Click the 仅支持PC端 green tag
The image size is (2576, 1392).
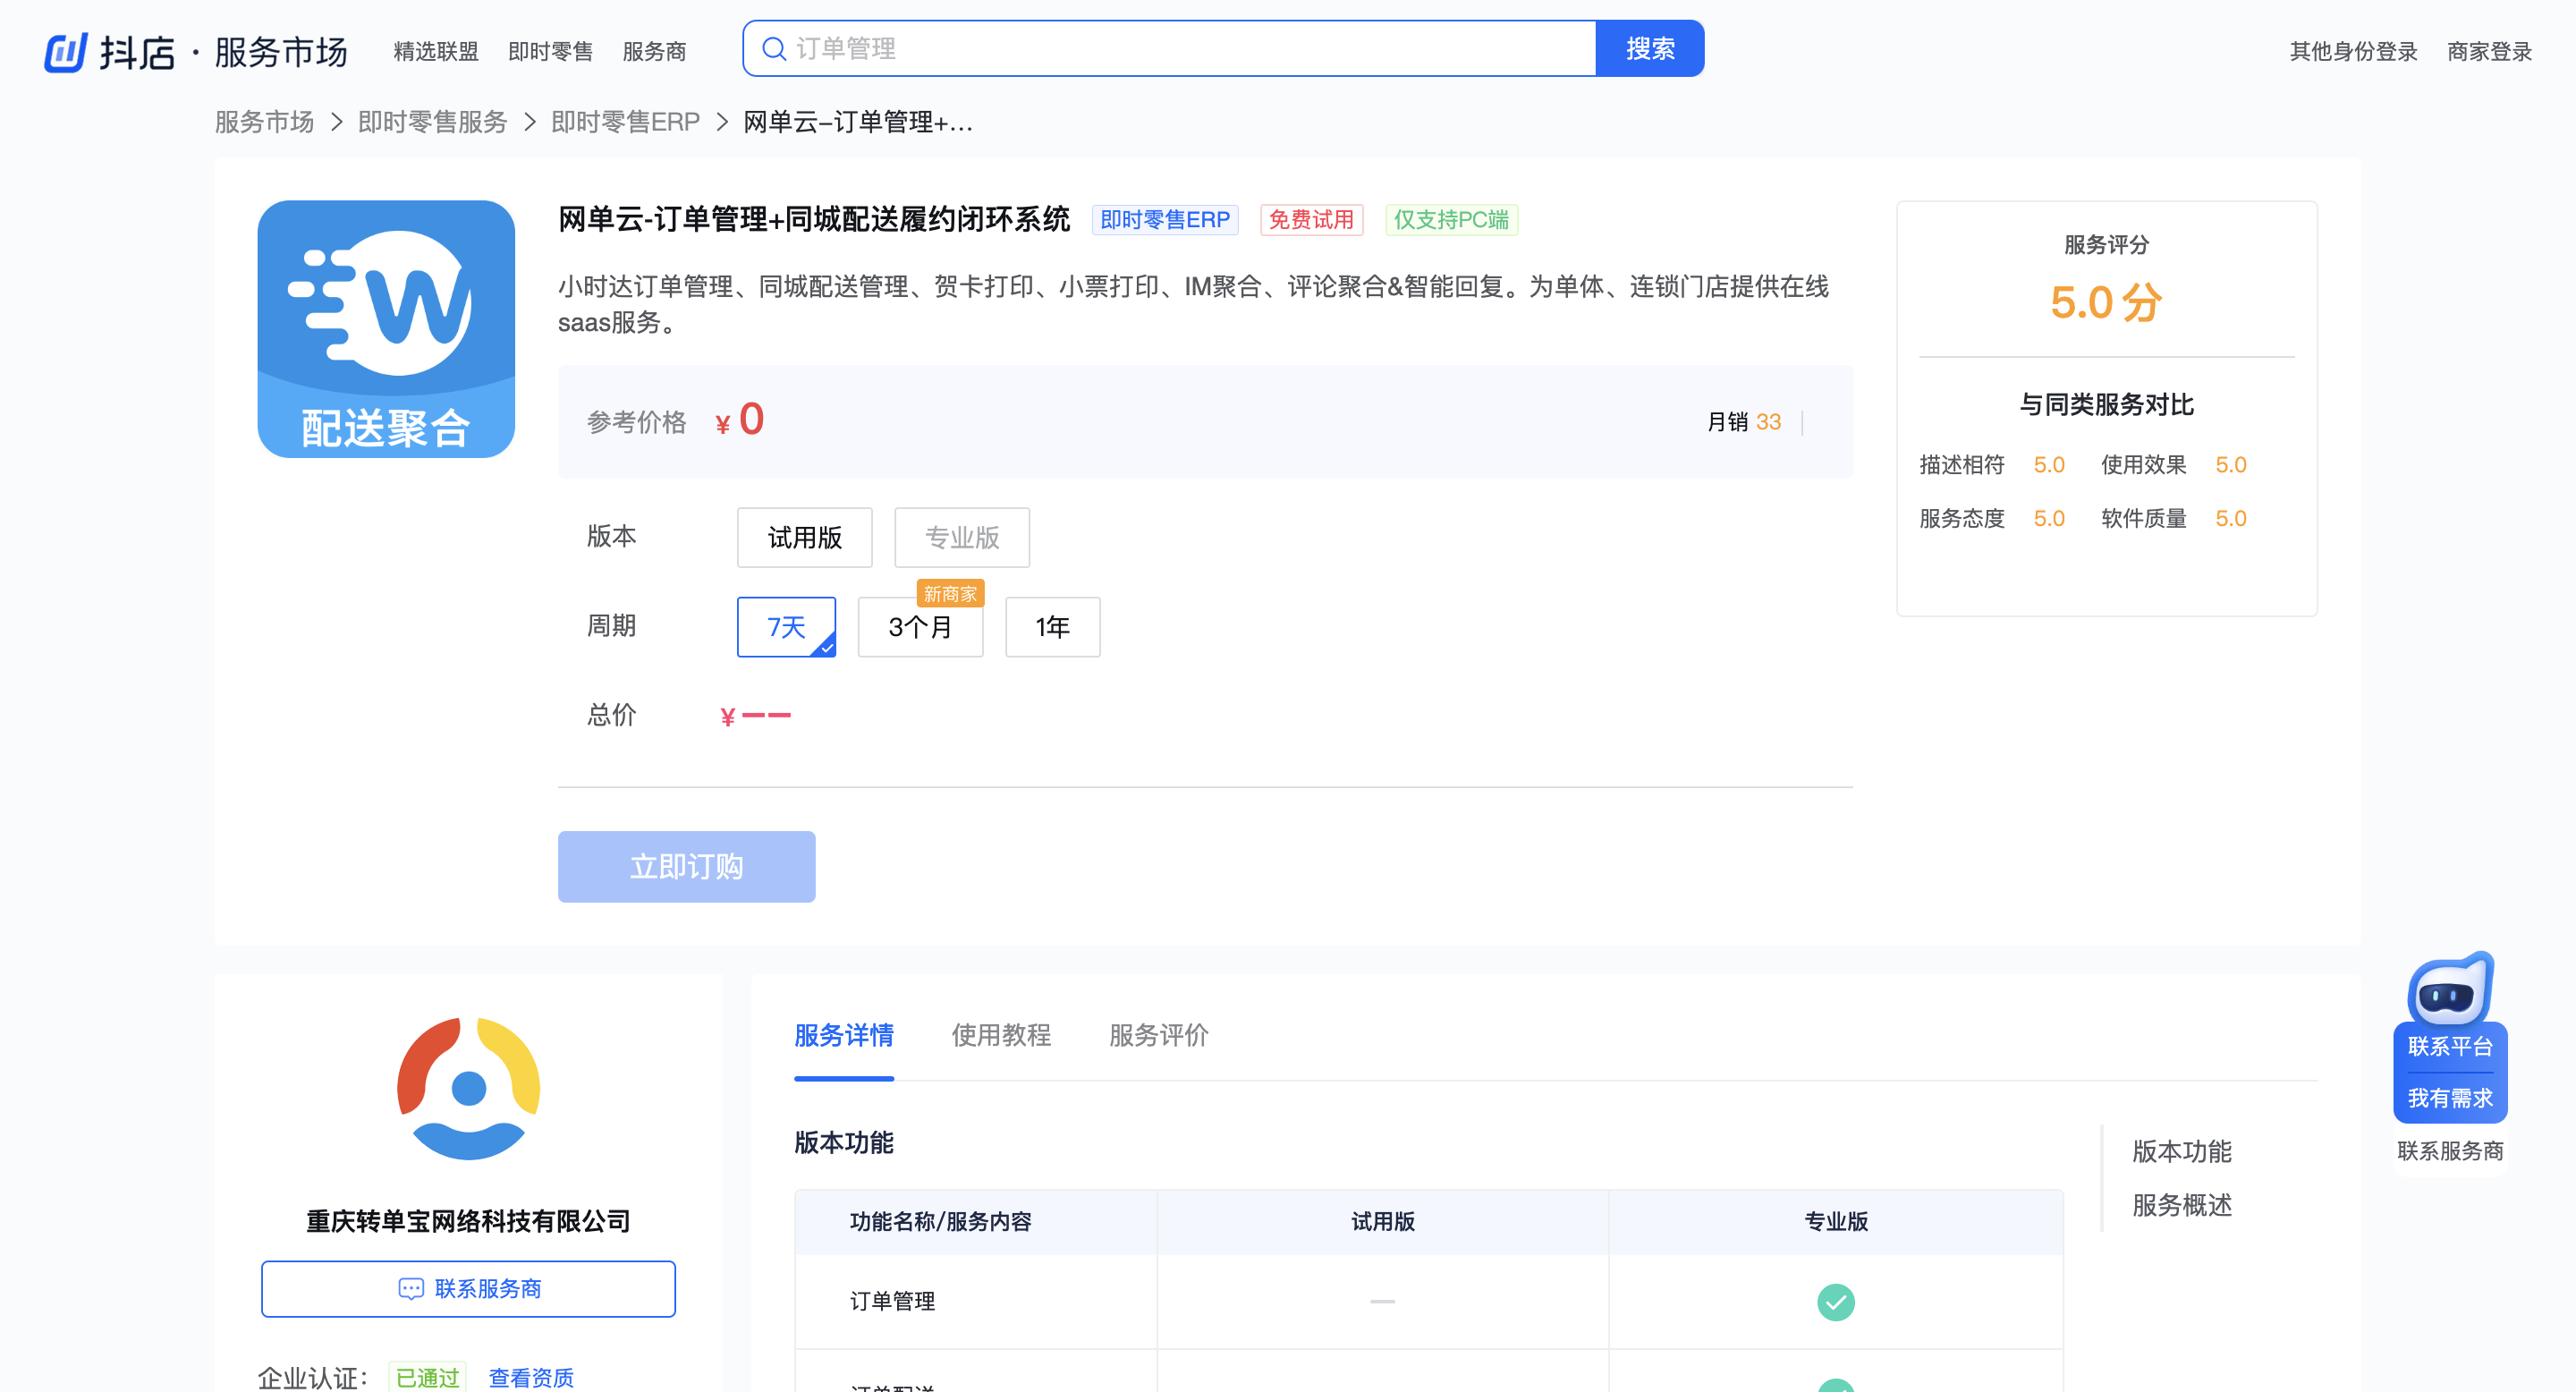tap(1451, 220)
